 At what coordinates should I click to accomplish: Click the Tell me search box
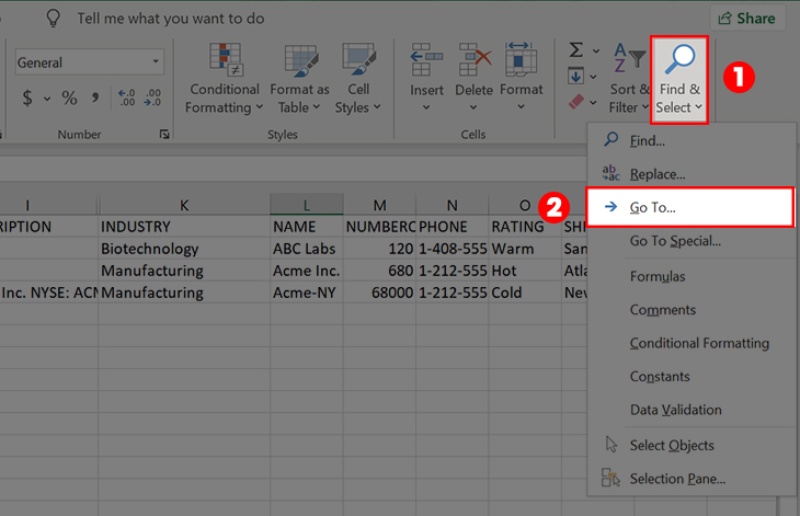click(170, 18)
